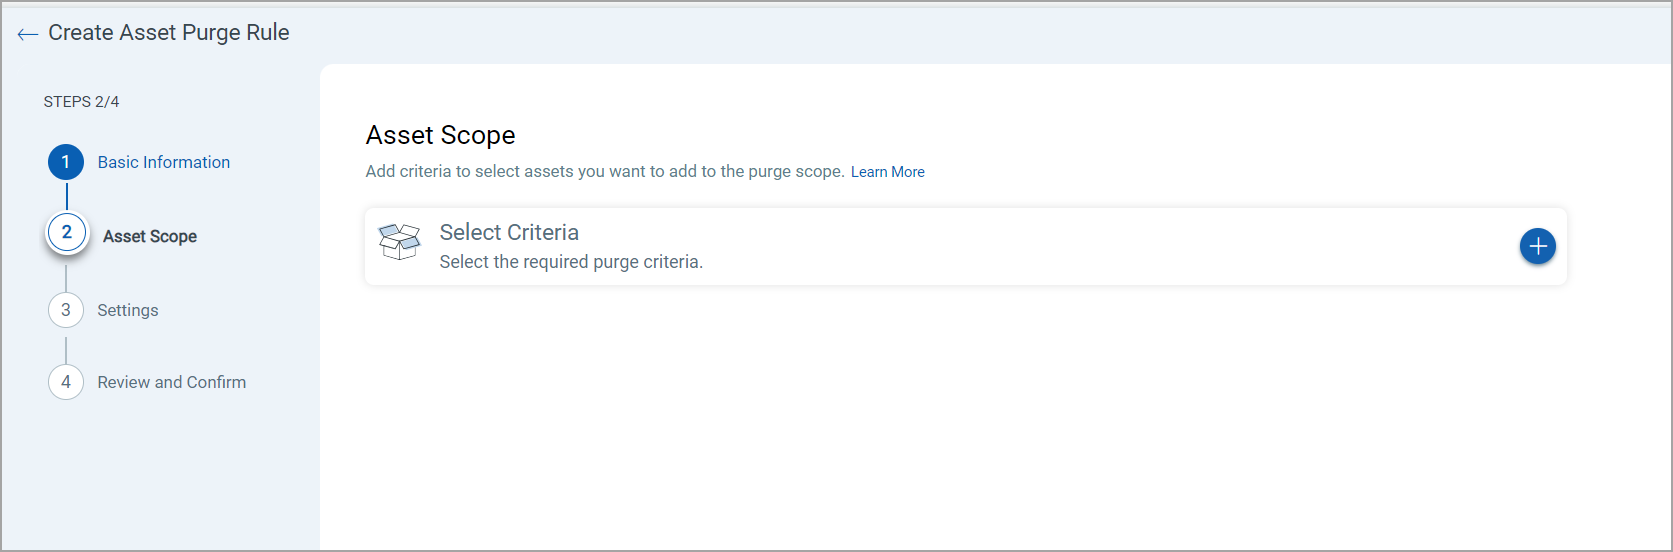Select the step 1 numbered circle
Image resolution: width=1673 pixels, height=552 pixels.
[66, 162]
